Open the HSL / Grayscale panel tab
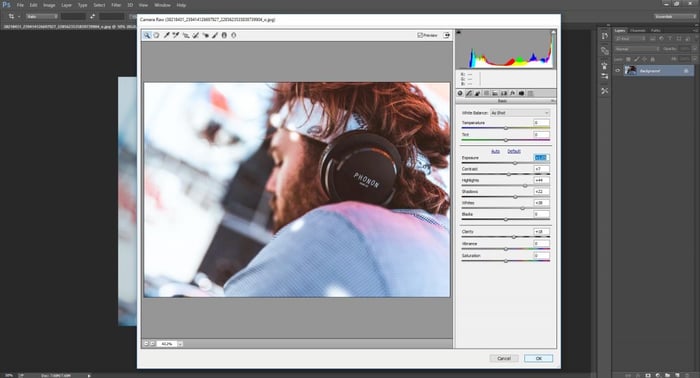Viewport: 700px width, 378px height. point(486,93)
